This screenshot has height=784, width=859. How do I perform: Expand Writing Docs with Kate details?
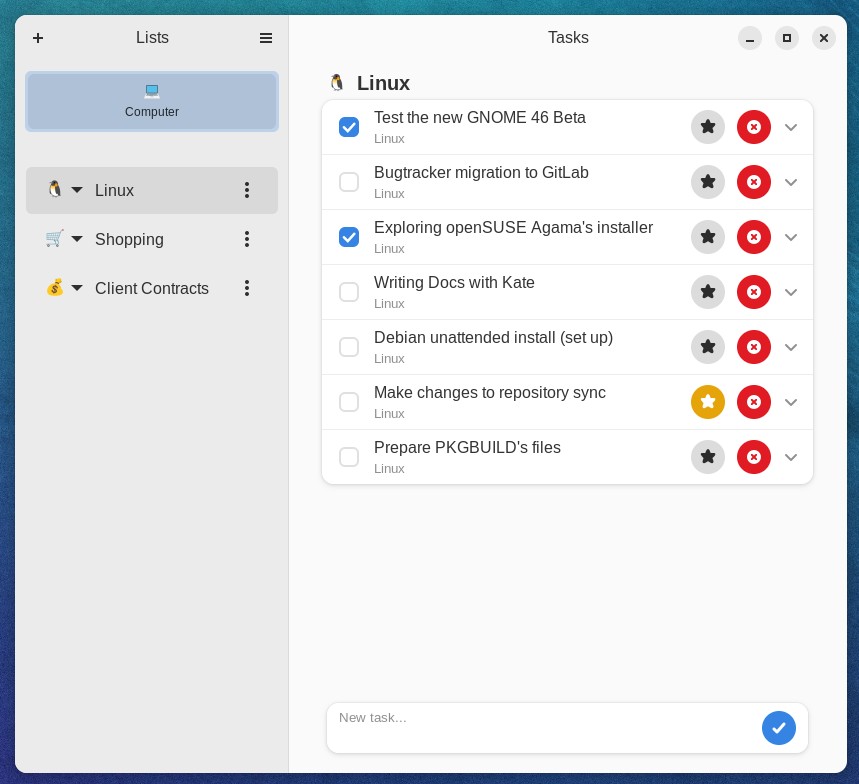791,292
